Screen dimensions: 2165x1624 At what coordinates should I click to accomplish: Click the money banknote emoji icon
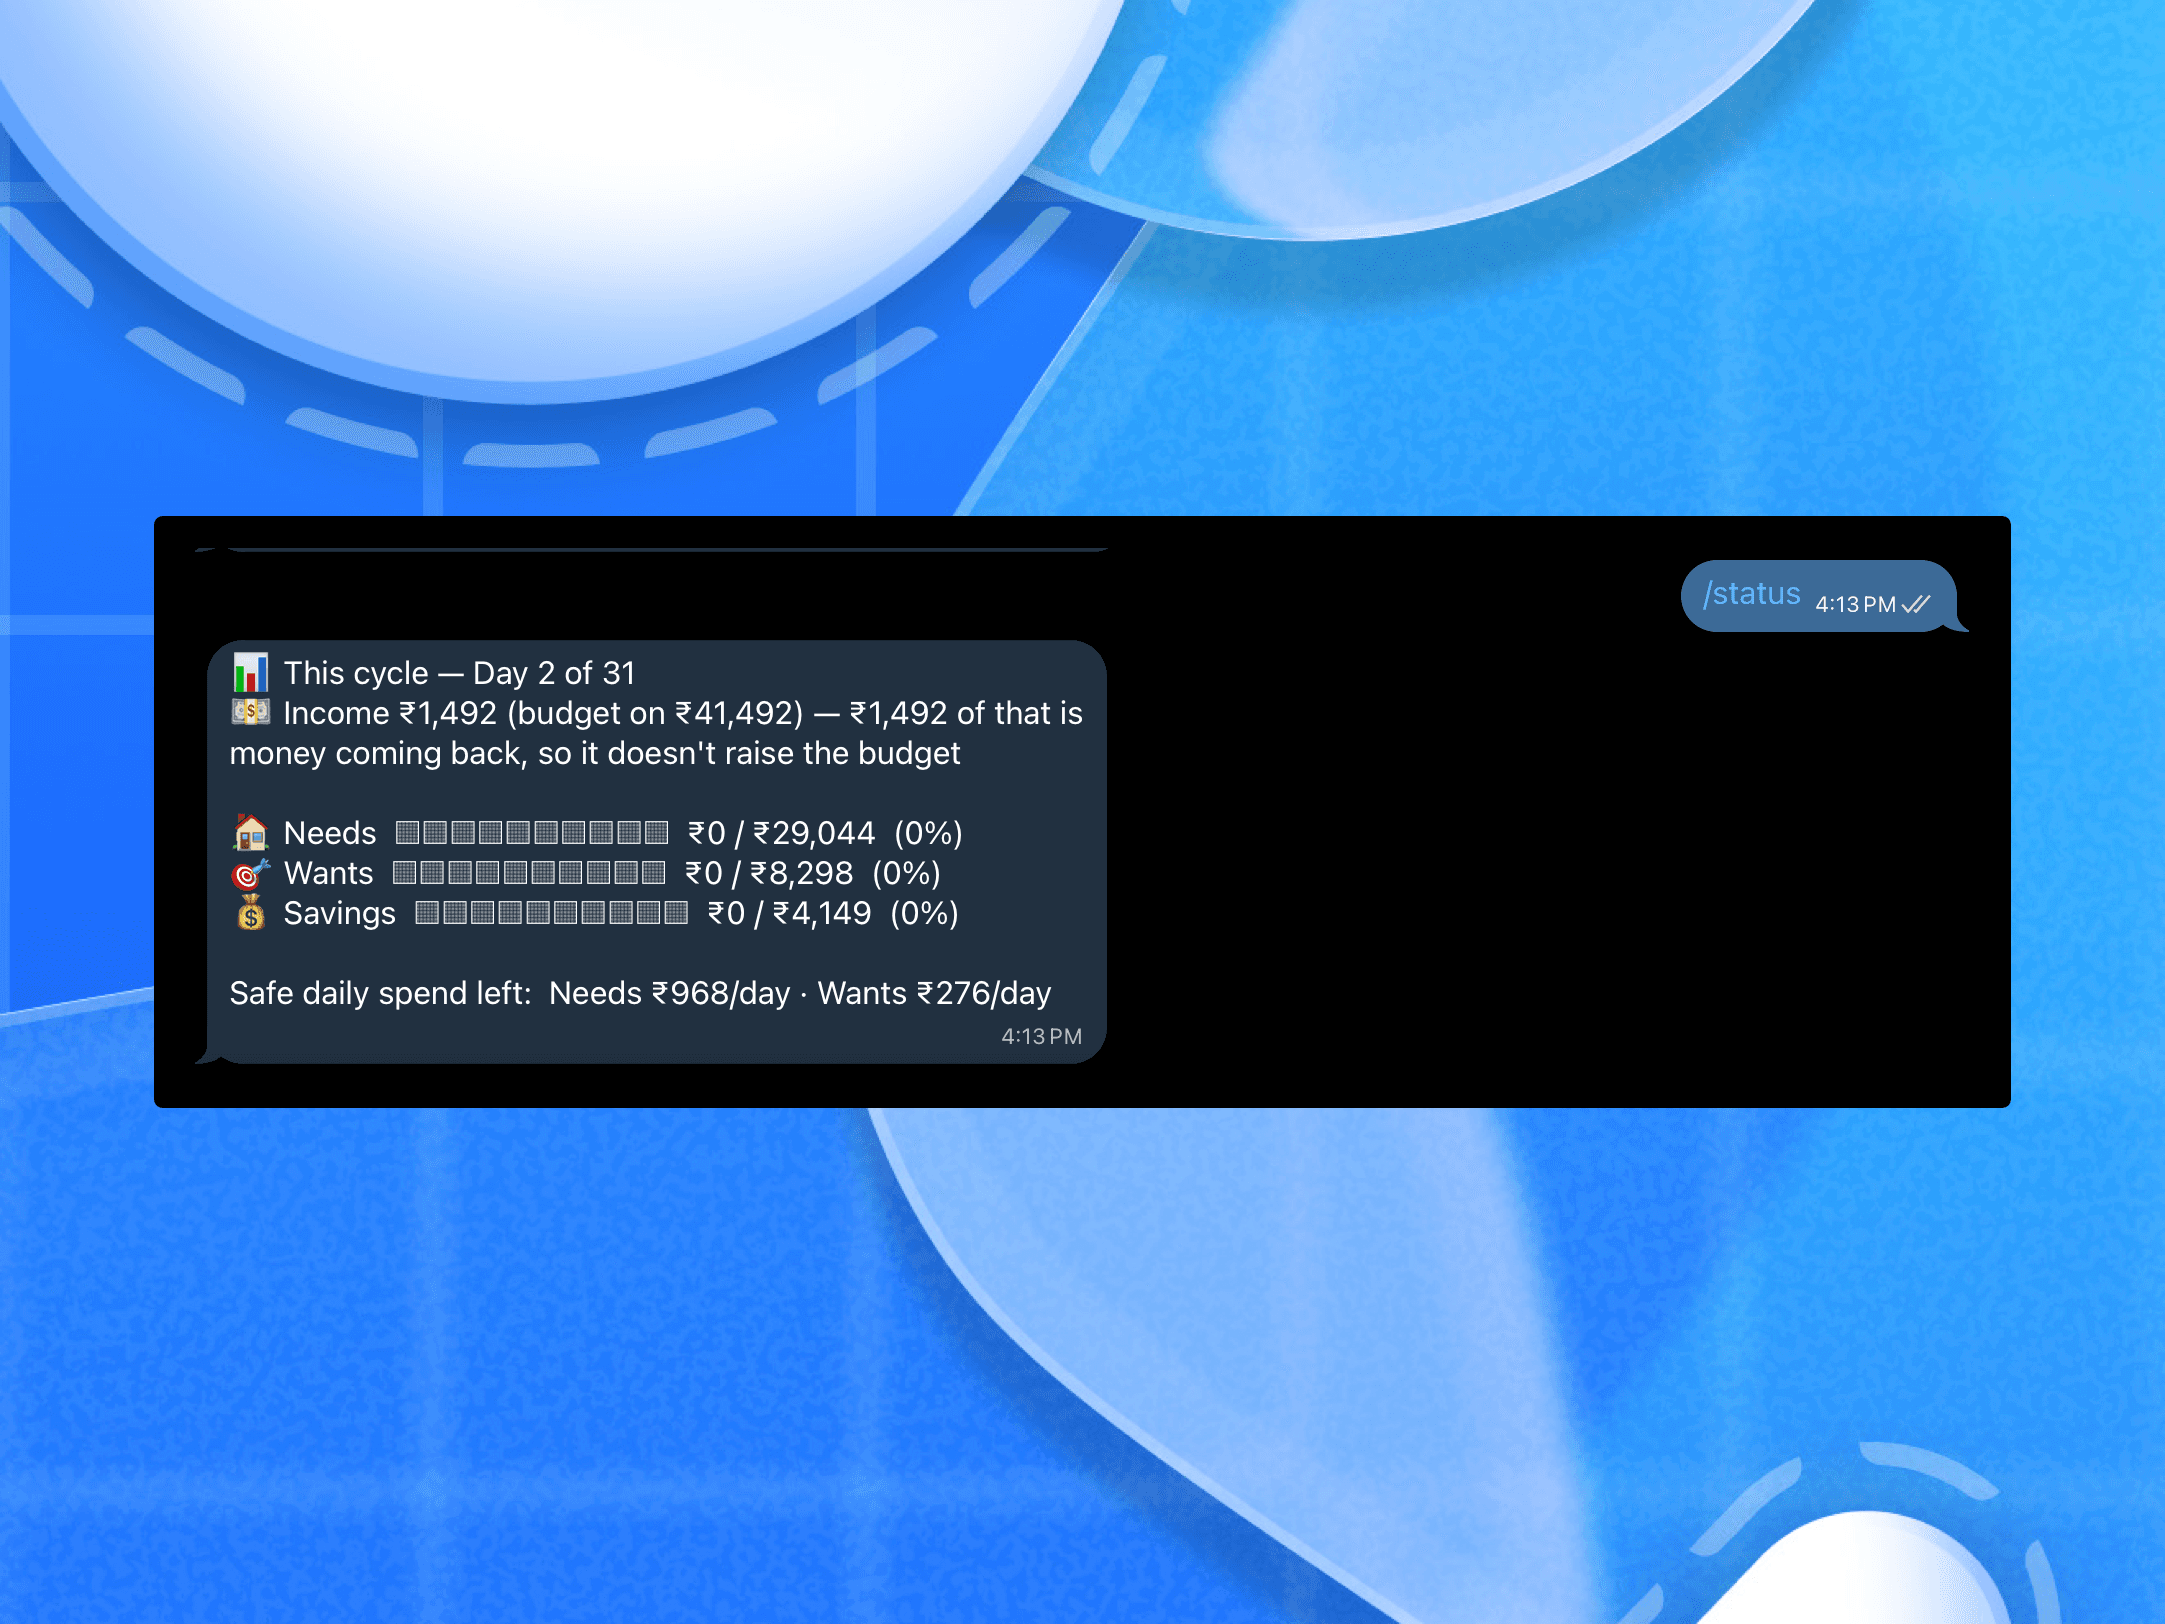250,712
